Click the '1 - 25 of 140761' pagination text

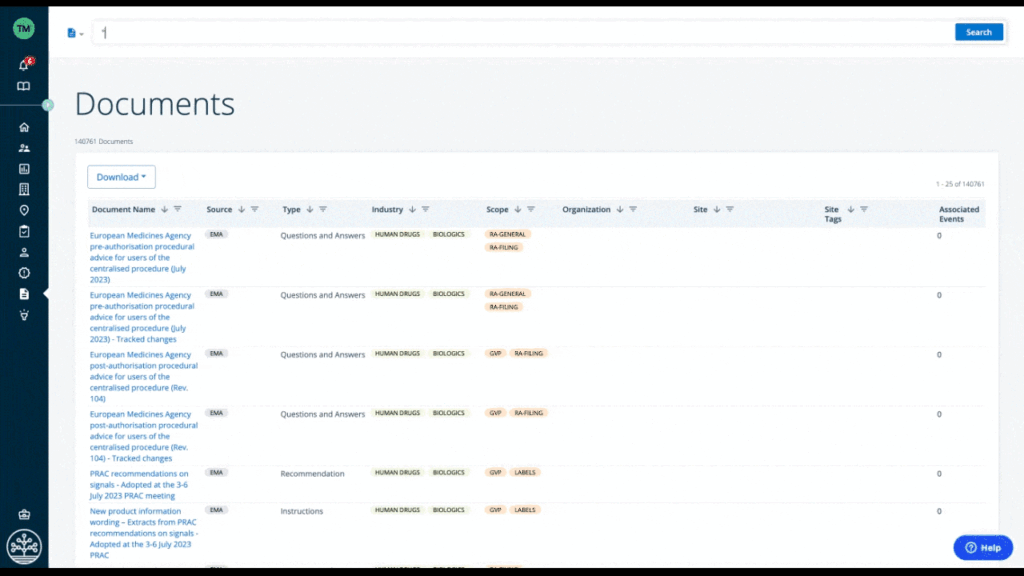point(960,184)
